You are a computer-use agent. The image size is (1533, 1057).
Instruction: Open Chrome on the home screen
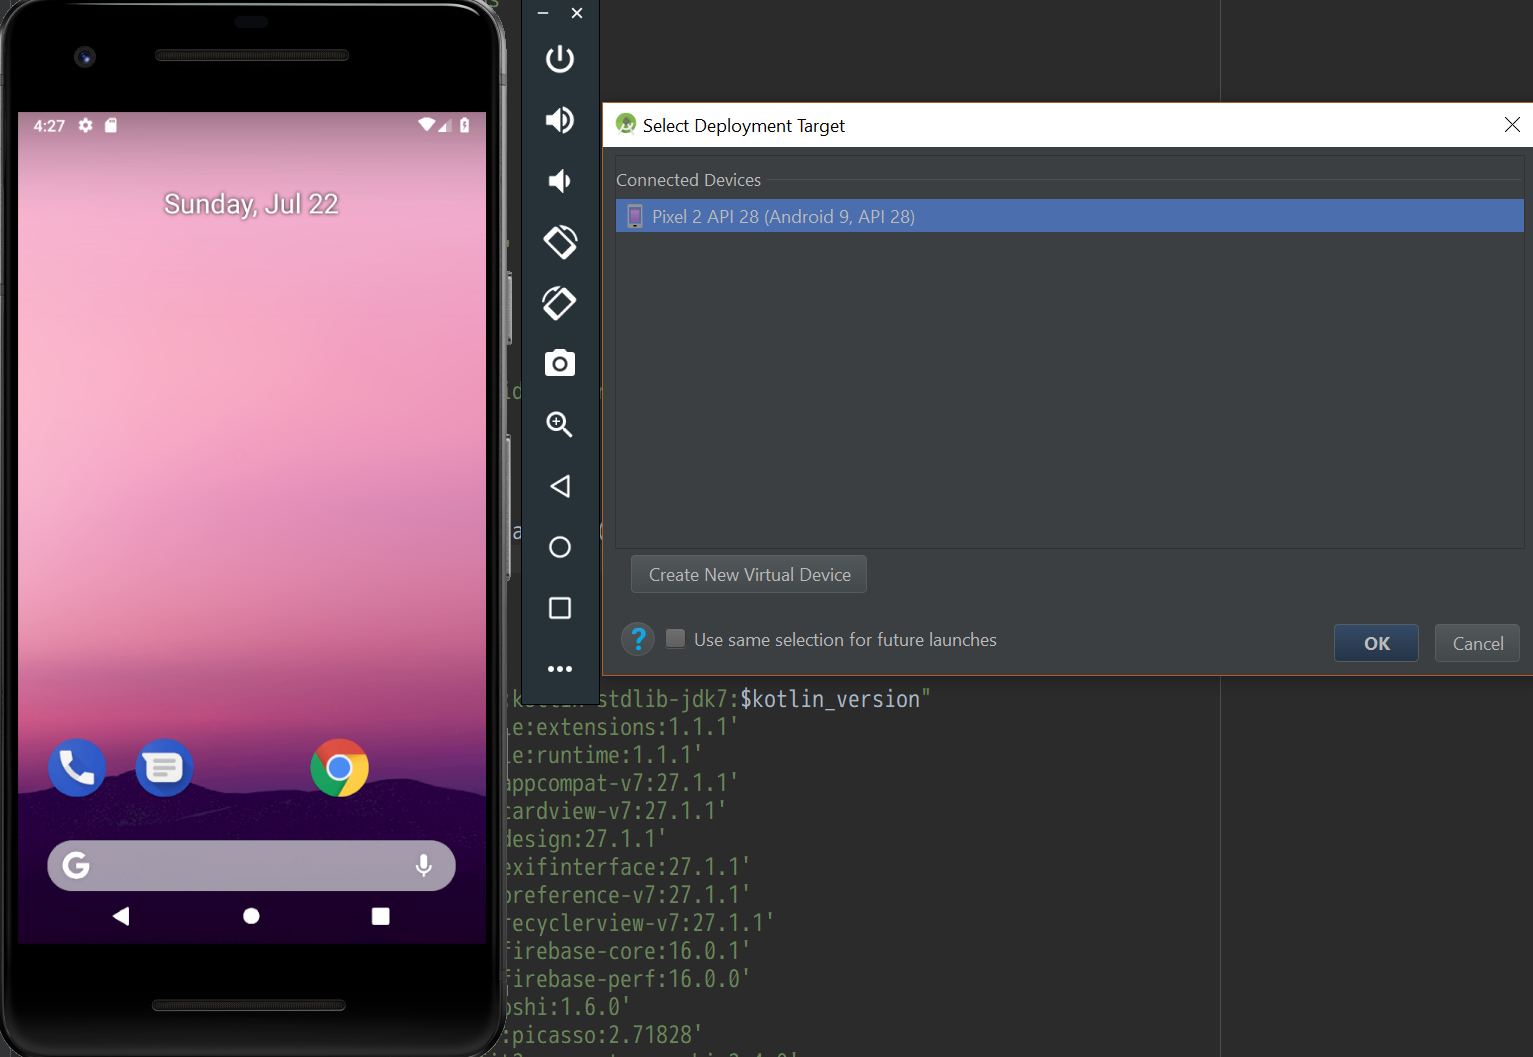coord(339,768)
